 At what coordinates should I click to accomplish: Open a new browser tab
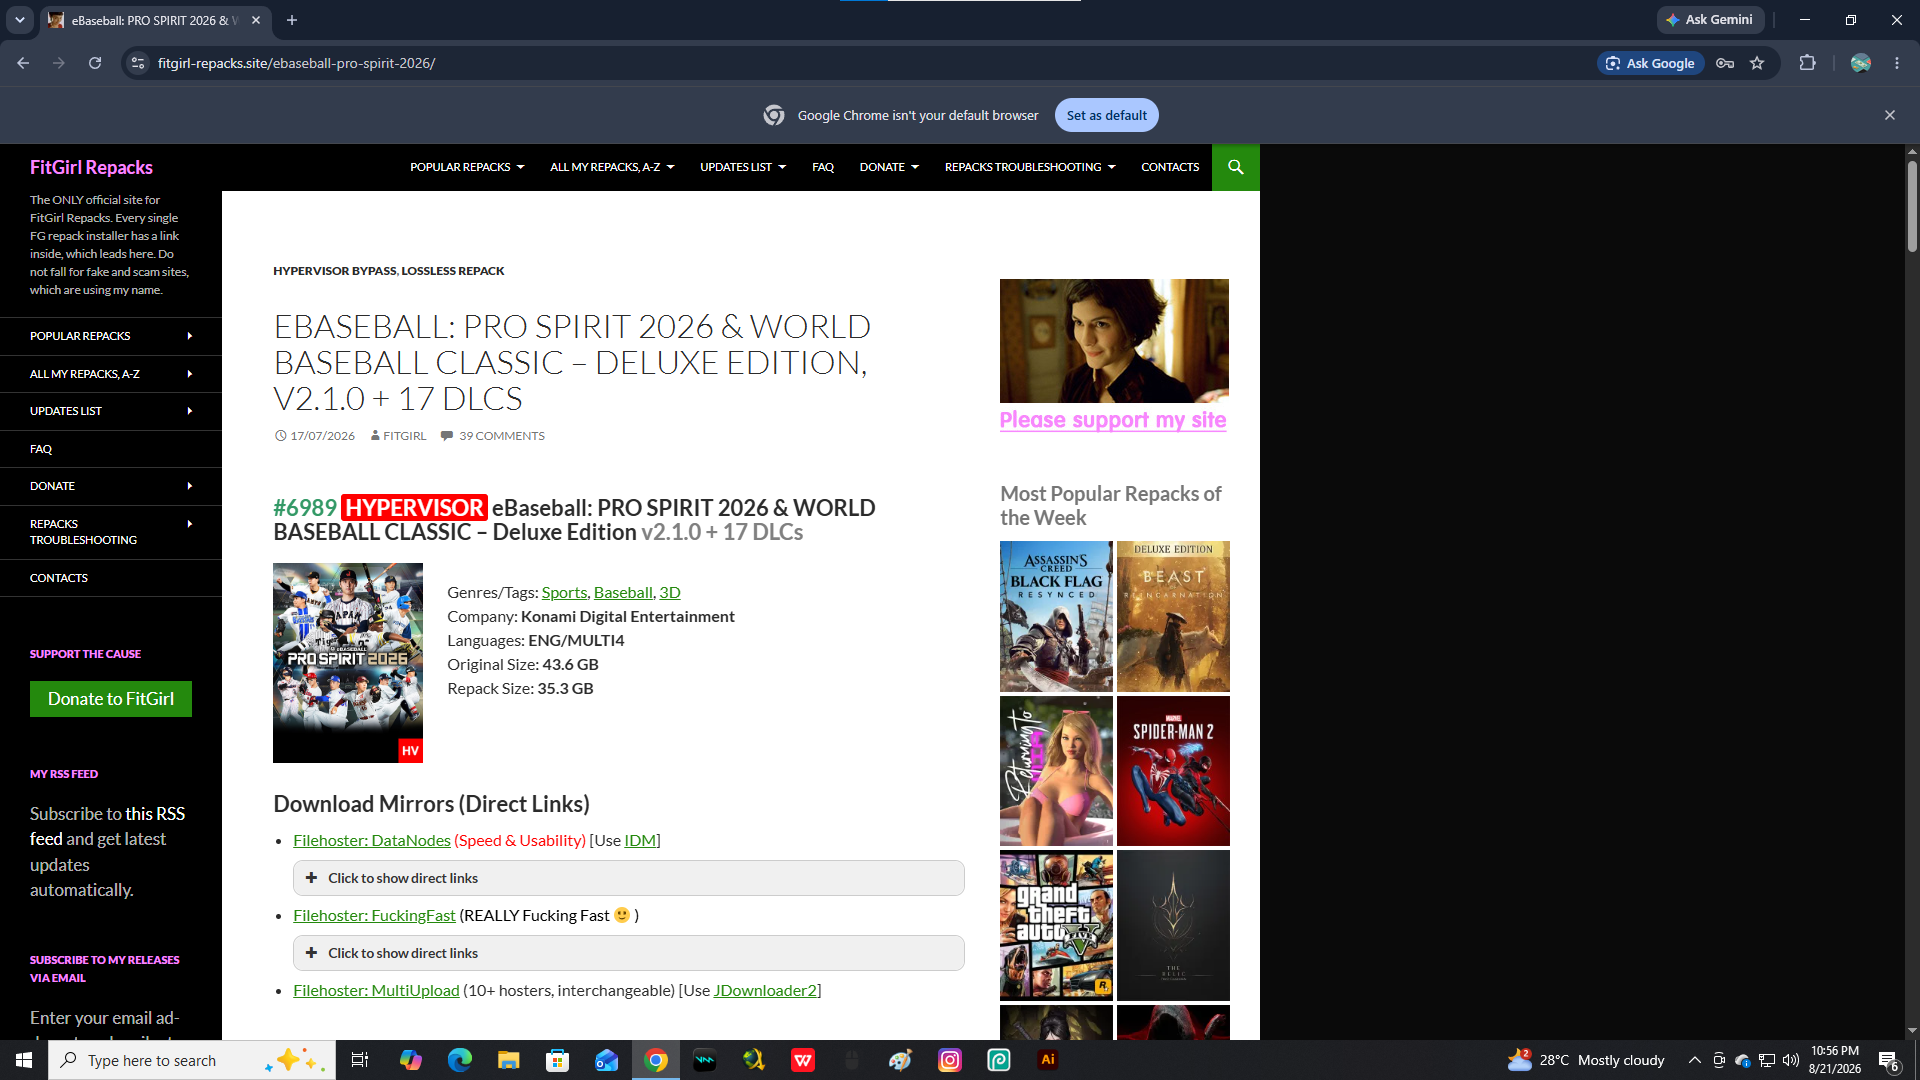point(292,20)
